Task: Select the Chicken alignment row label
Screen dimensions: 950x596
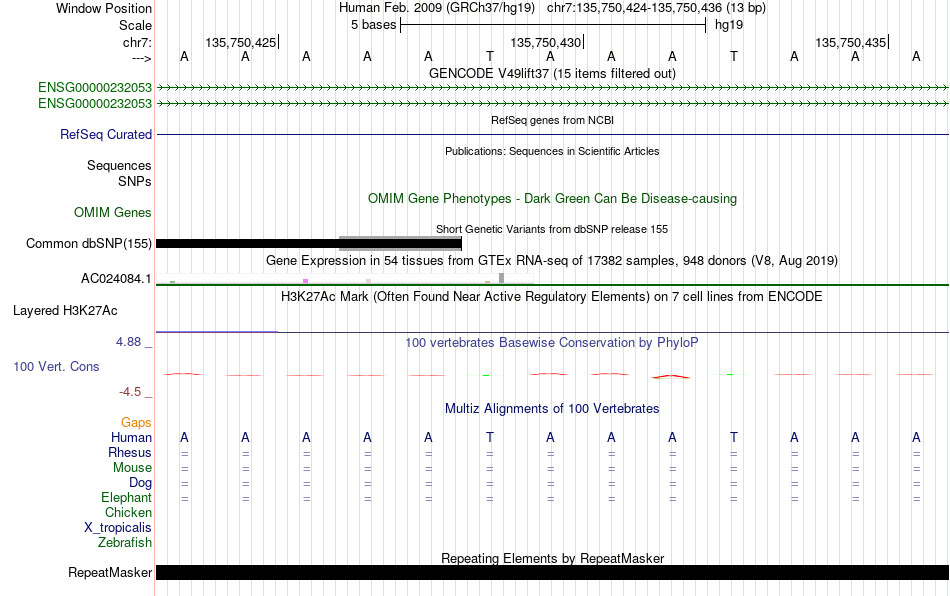Action: click(128, 512)
